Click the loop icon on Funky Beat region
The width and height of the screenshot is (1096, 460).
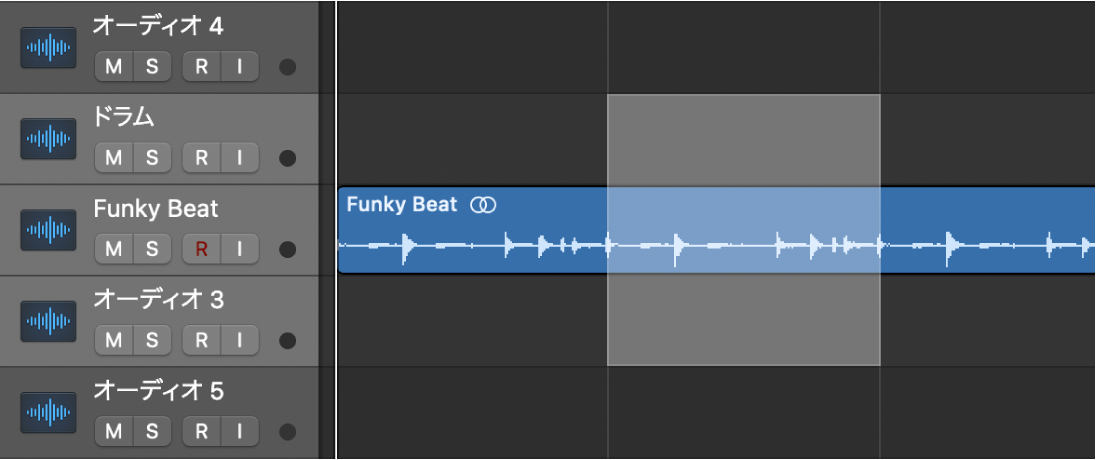pyautogui.click(x=483, y=205)
